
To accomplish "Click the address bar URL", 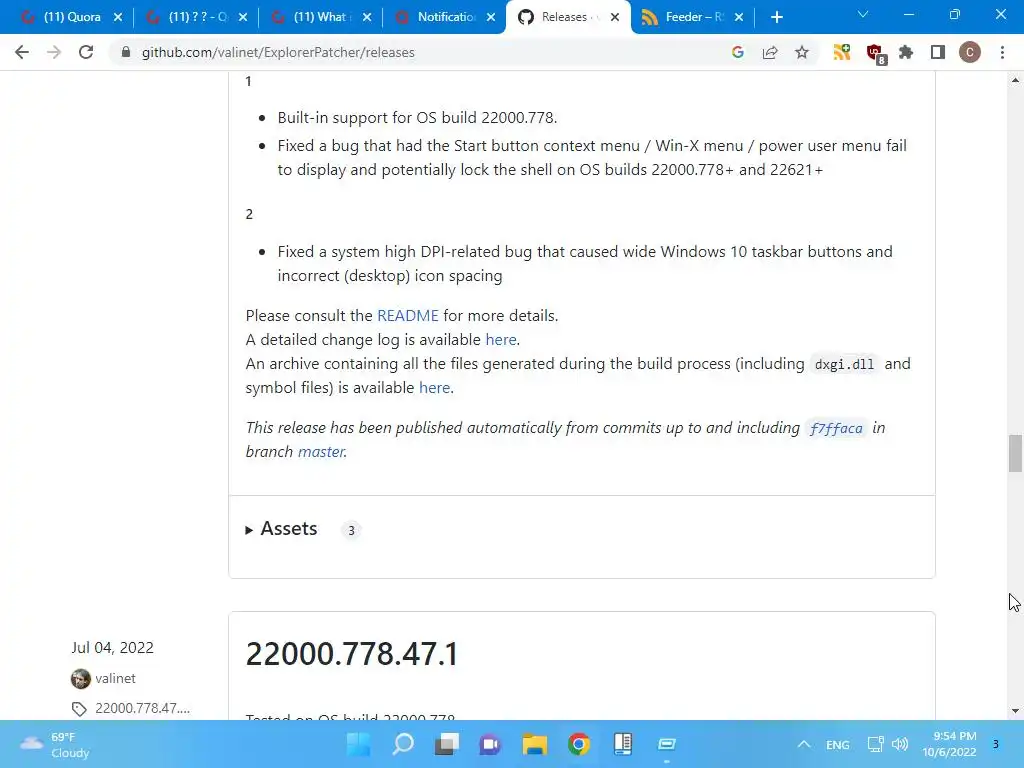I will click(x=278, y=52).
